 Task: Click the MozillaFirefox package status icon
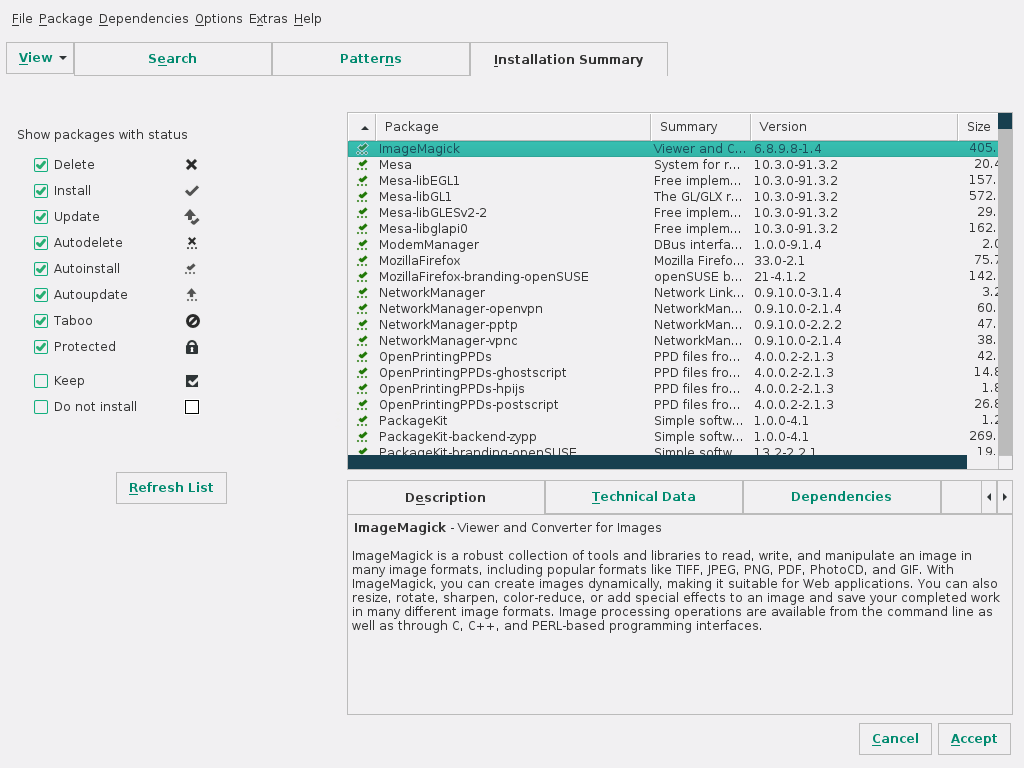coord(362,261)
